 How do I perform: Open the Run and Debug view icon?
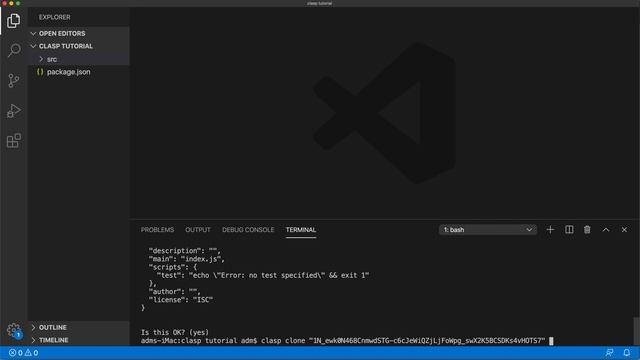[x=13, y=111]
